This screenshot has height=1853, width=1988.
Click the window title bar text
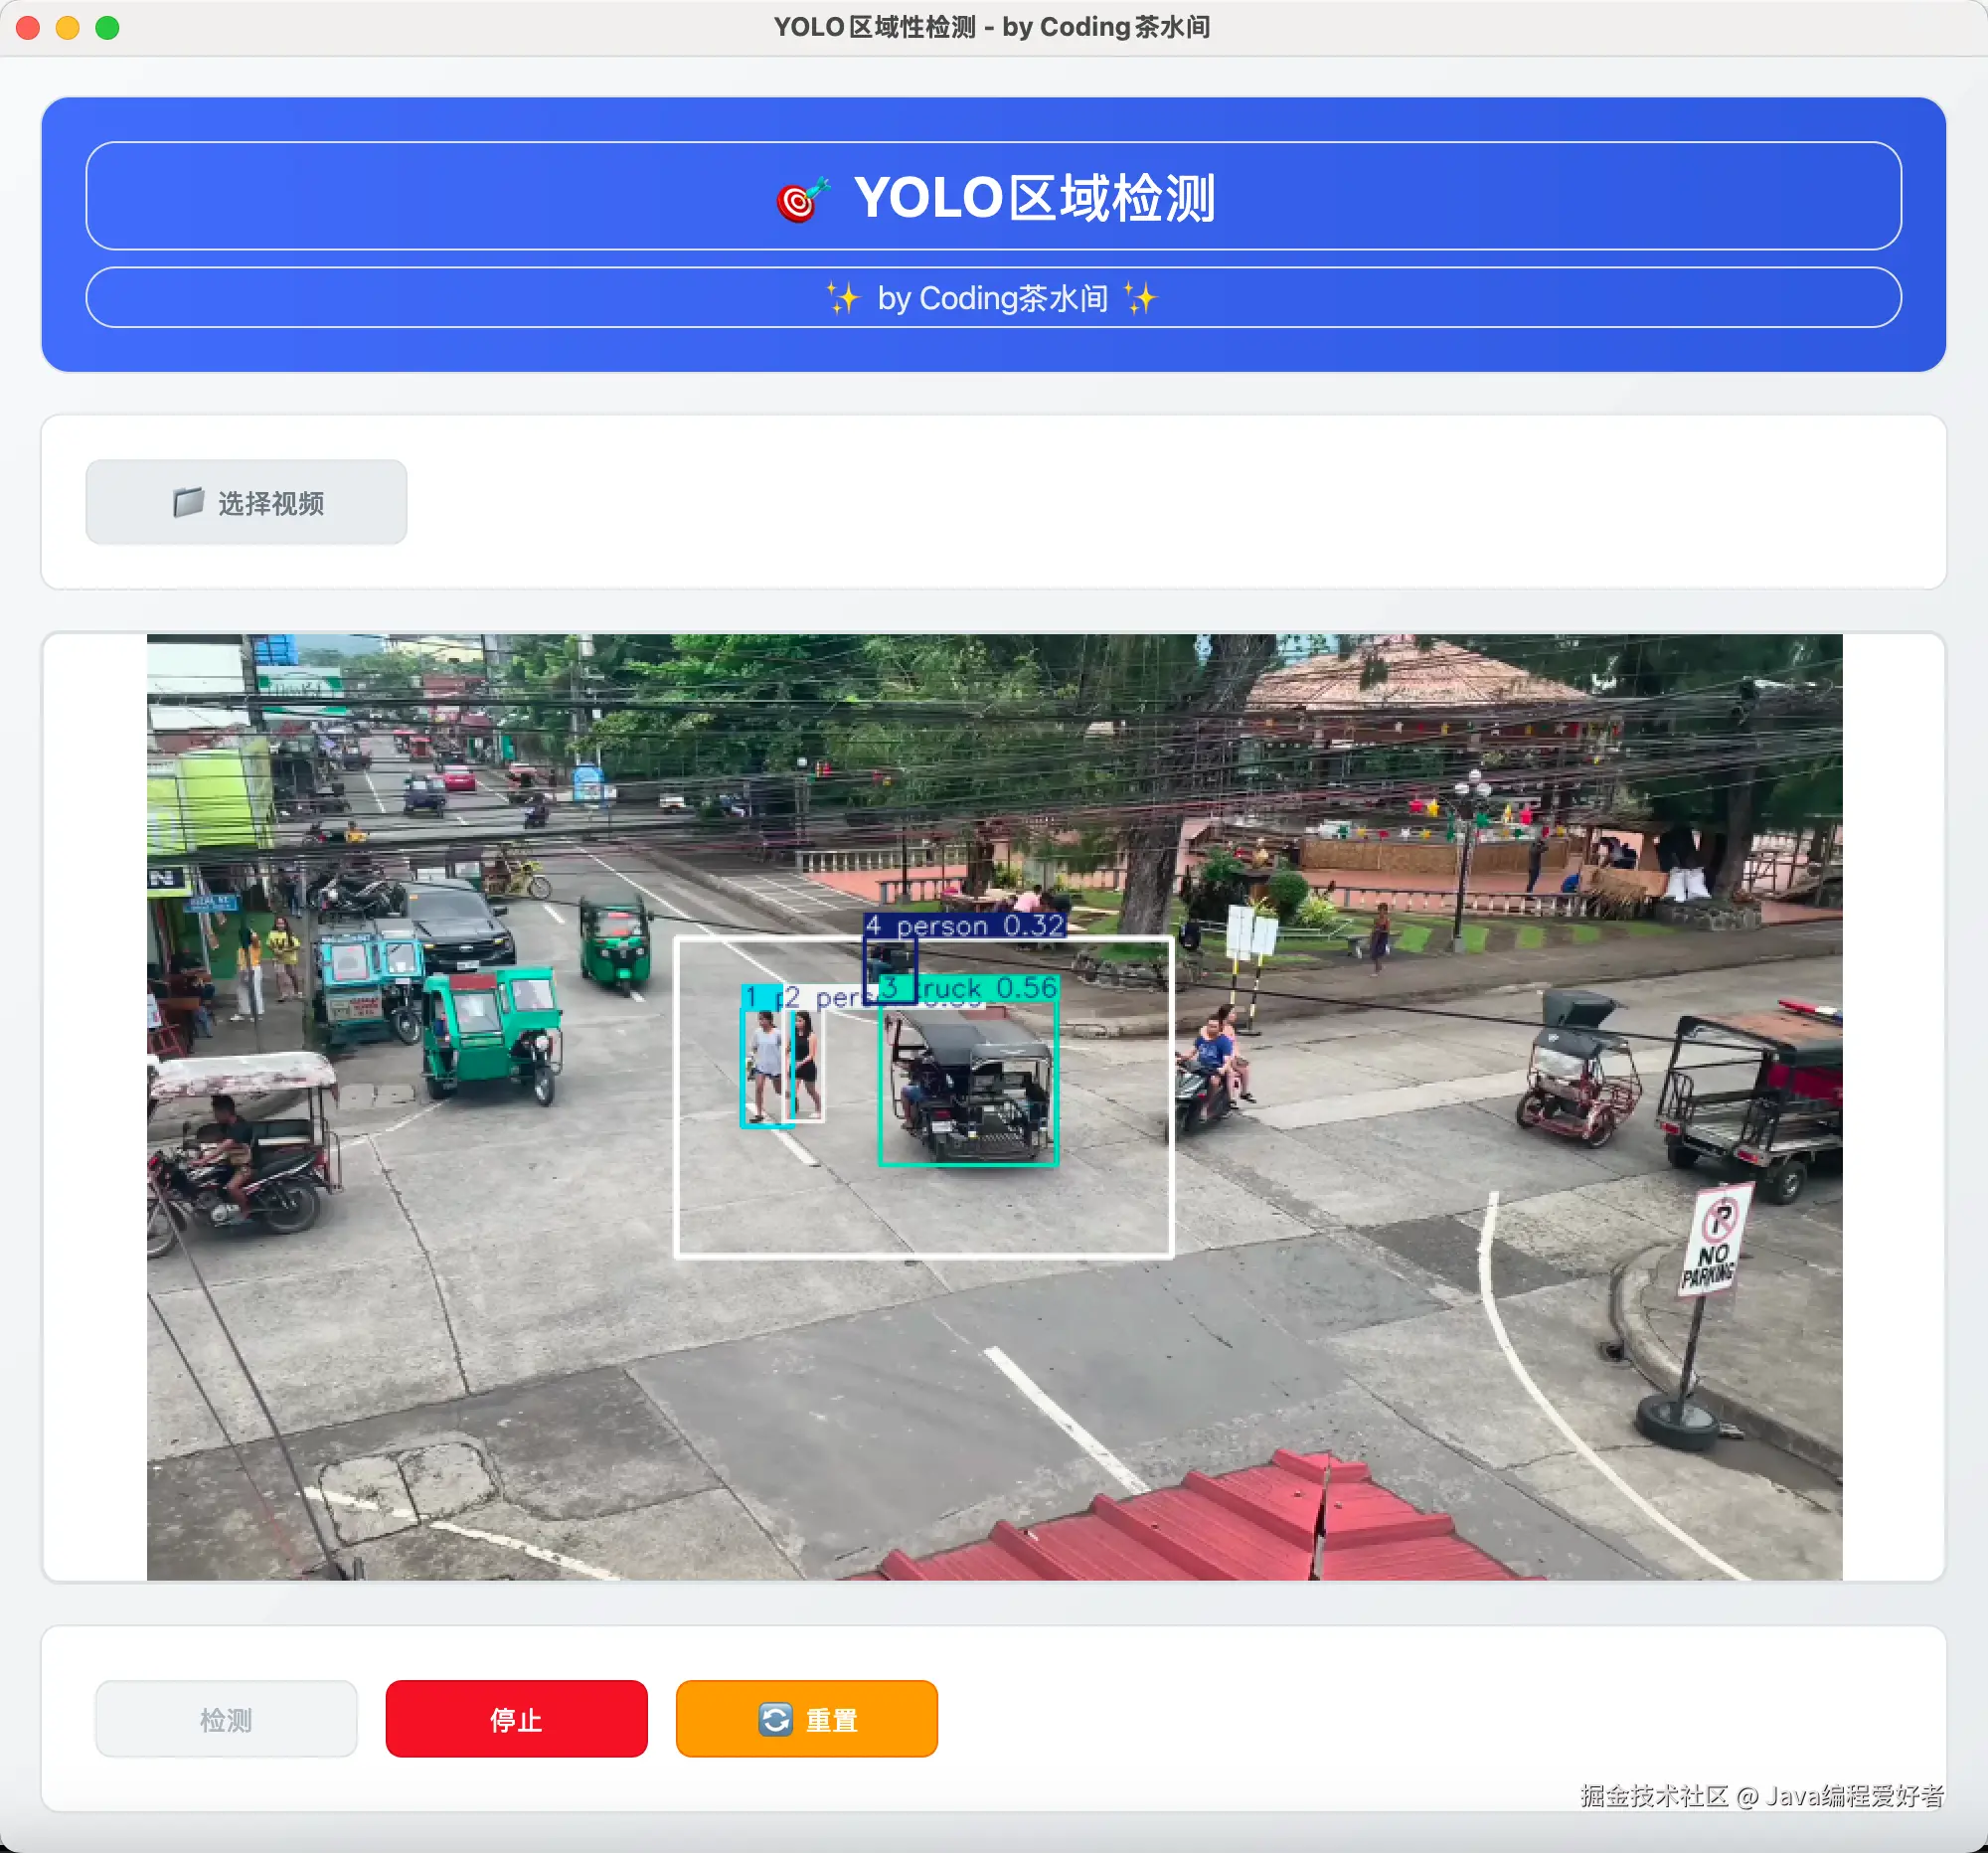coord(992,27)
